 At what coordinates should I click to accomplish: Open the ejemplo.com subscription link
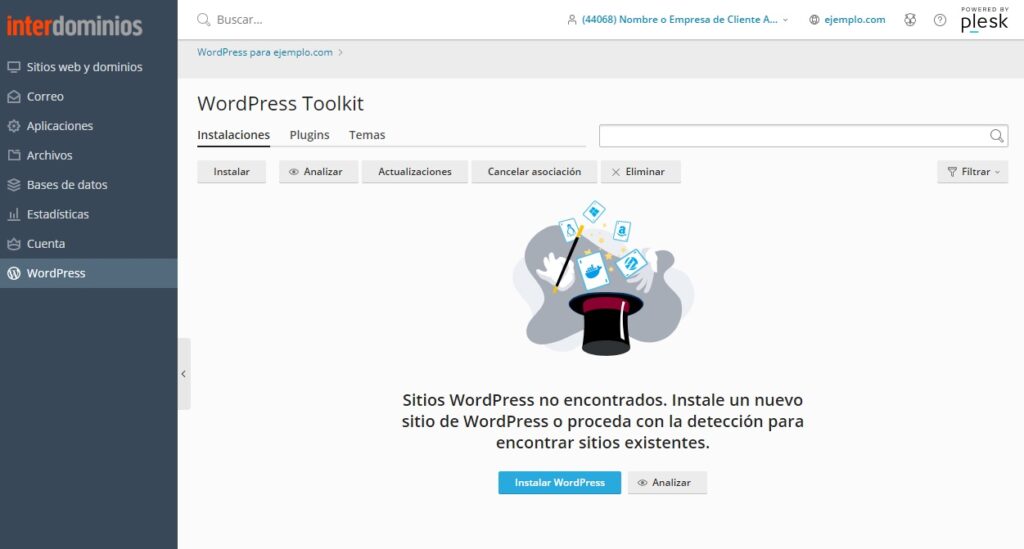pyautogui.click(x=854, y=20)
